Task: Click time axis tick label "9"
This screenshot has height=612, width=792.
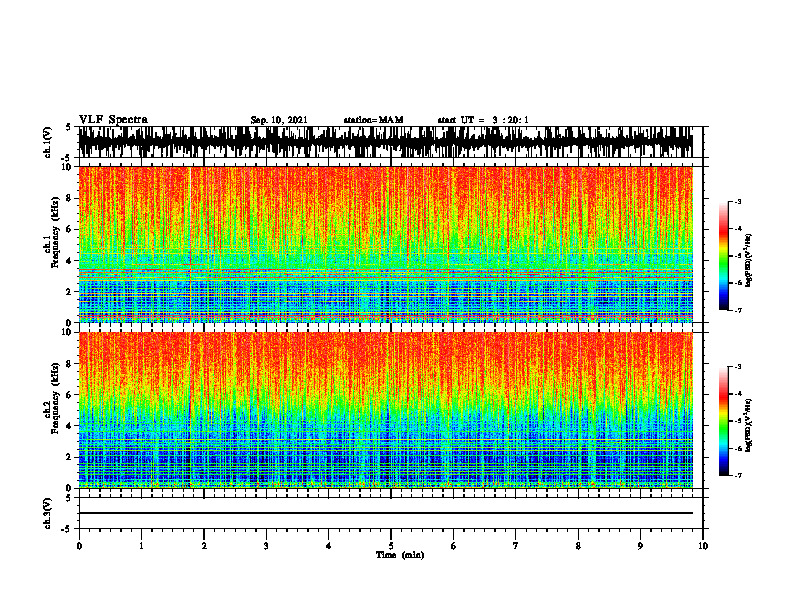Action: pyautogui.click(x=640, y=546)
